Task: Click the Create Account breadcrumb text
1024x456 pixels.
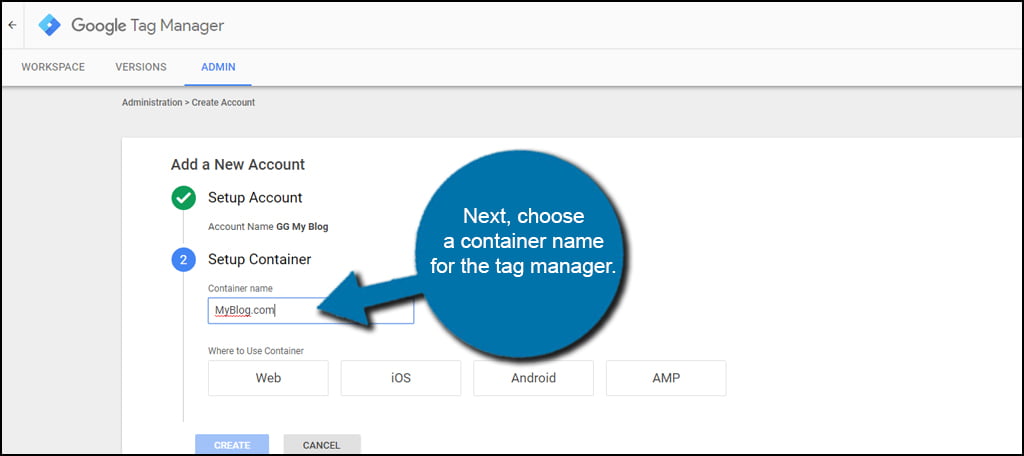Action: 223,103
